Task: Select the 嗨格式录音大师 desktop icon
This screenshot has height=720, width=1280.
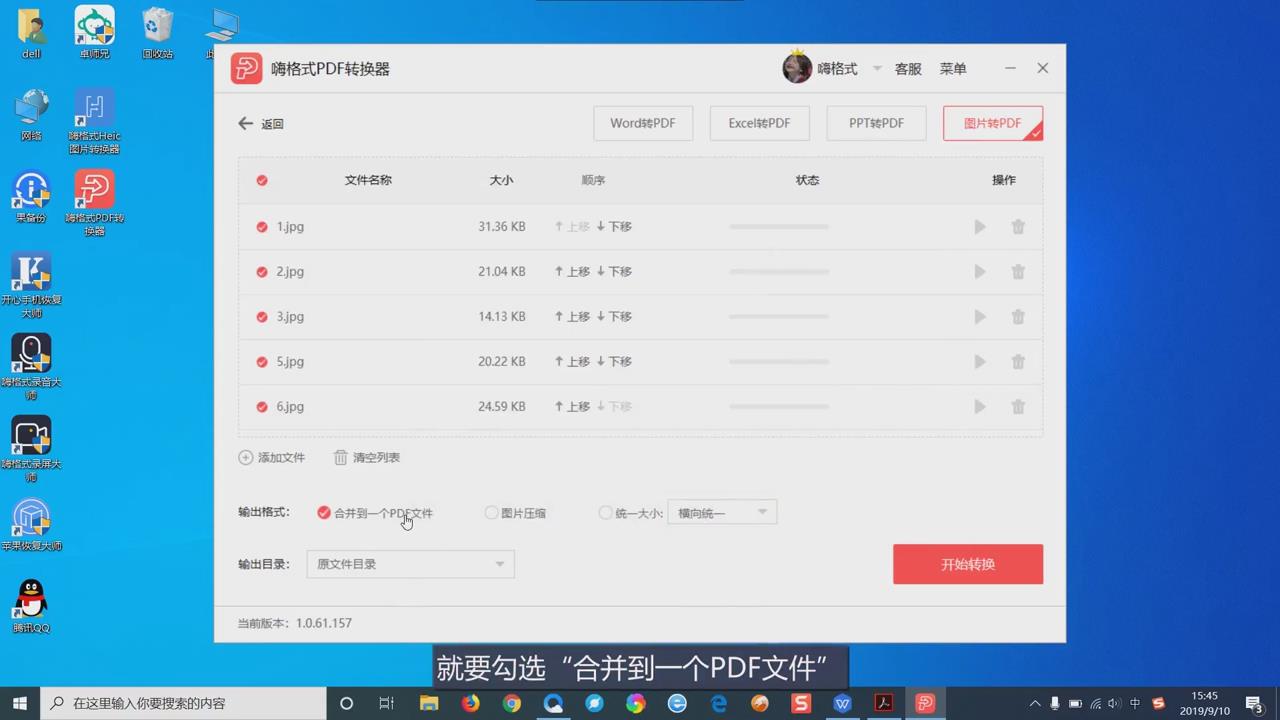Action: [31, 366]
